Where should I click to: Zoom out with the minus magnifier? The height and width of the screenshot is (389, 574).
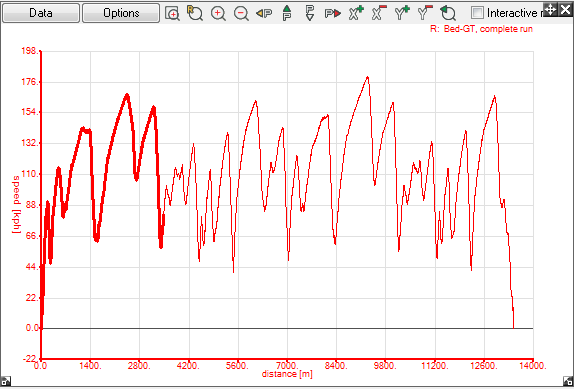pos(241,13)
